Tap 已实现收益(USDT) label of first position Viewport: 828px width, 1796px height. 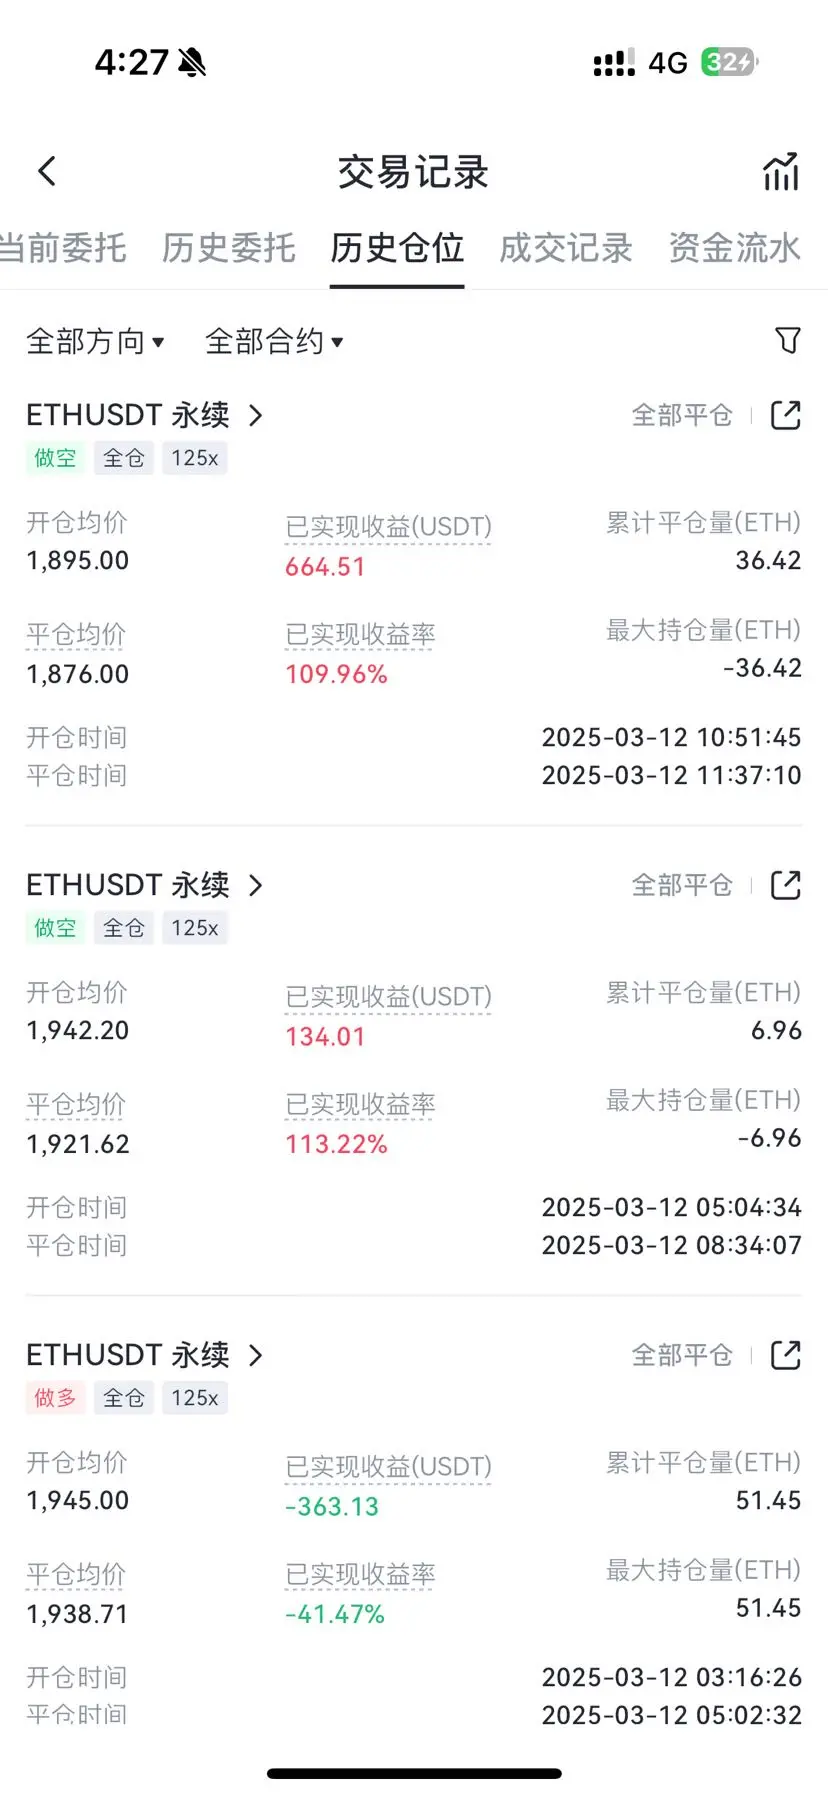tap(389, 527)
